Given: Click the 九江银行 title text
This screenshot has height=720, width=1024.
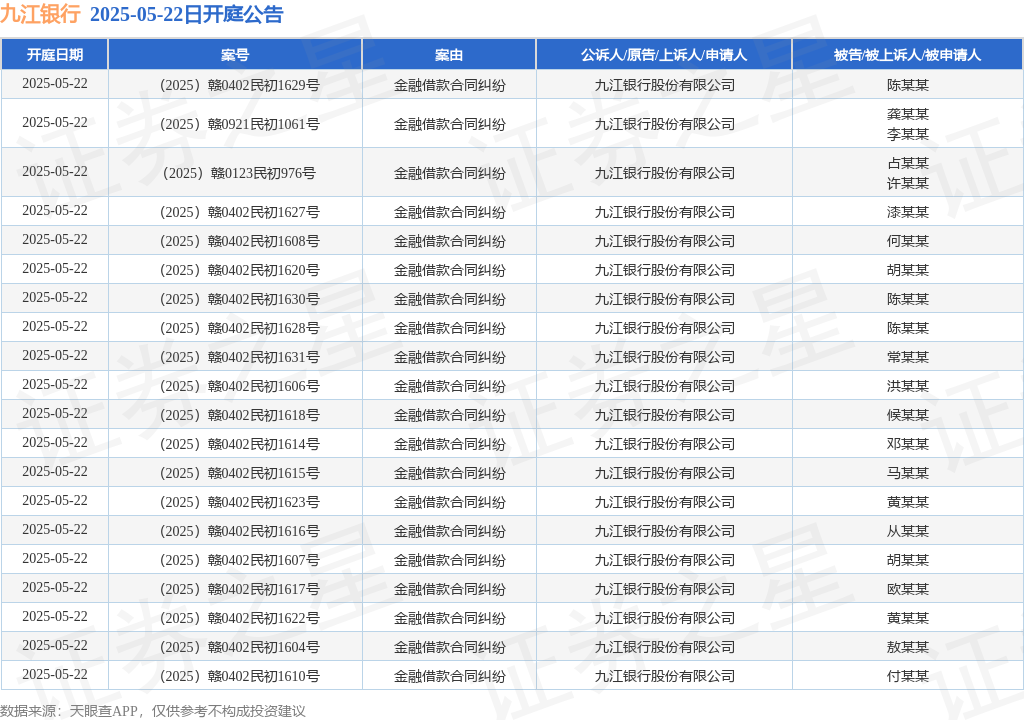Looking at the screenshot, I should (x=40, y=14).
